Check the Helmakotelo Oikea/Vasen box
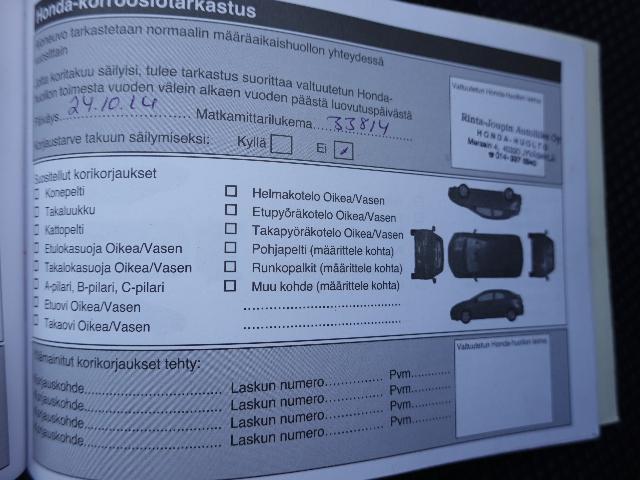The image size is (640, 480). pyautogui.click(x=231, y=191)
